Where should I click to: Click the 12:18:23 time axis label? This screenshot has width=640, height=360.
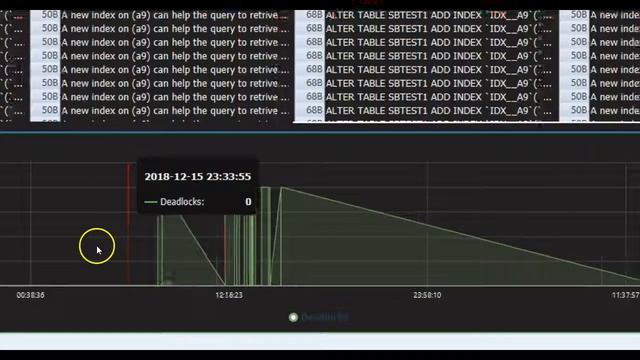[229, 295]
